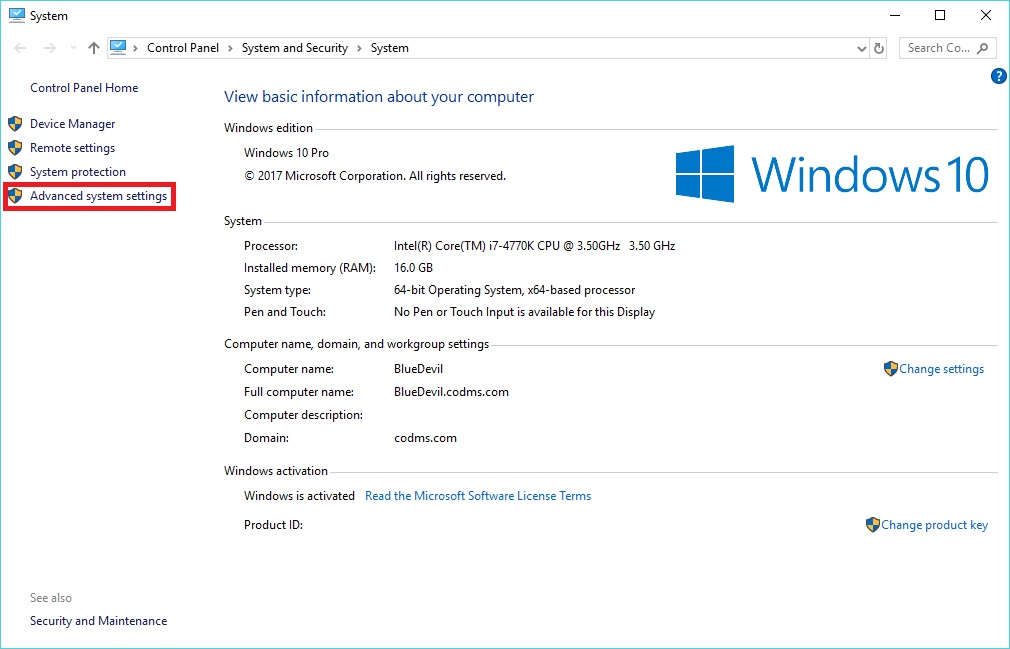Expand the chevron before Control Panel breadcrumb
The image size is (1010, 649).
(x=135, y=48)
